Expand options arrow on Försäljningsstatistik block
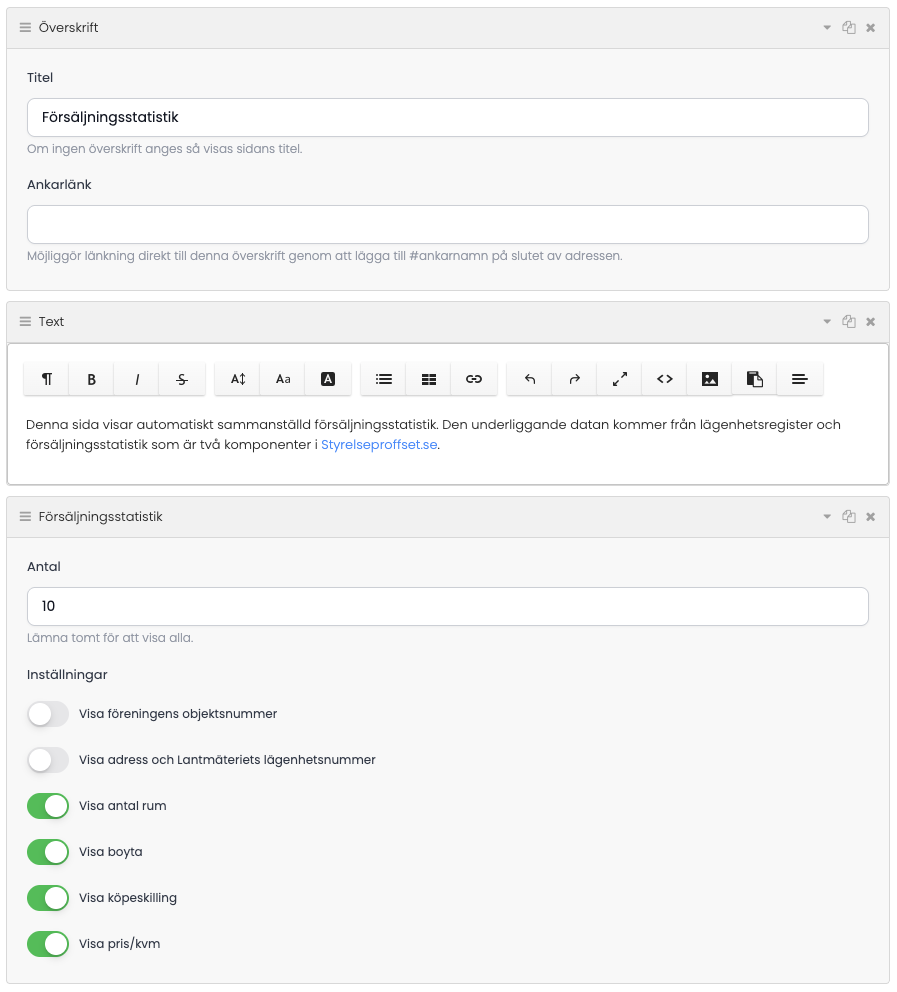 click(x=827, y=517)
